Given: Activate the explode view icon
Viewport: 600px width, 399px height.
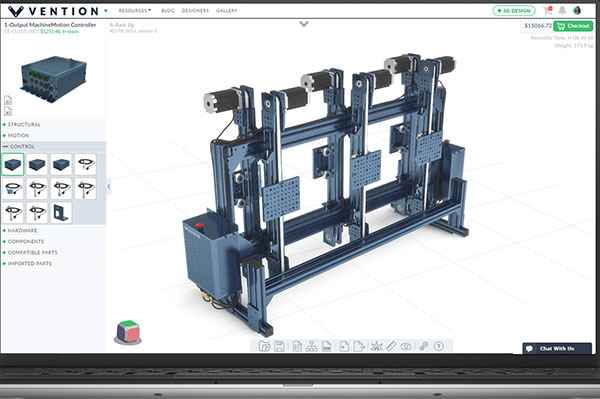Looking at the screenshot, I should click(376, 346).
